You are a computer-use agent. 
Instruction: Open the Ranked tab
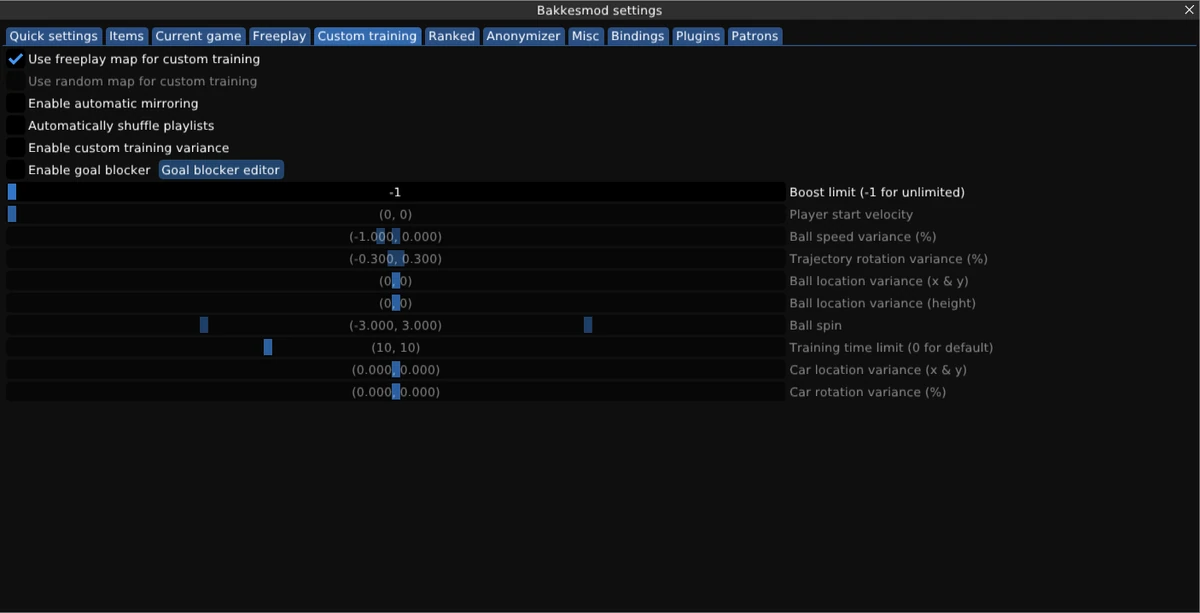[x=451, y=35]
